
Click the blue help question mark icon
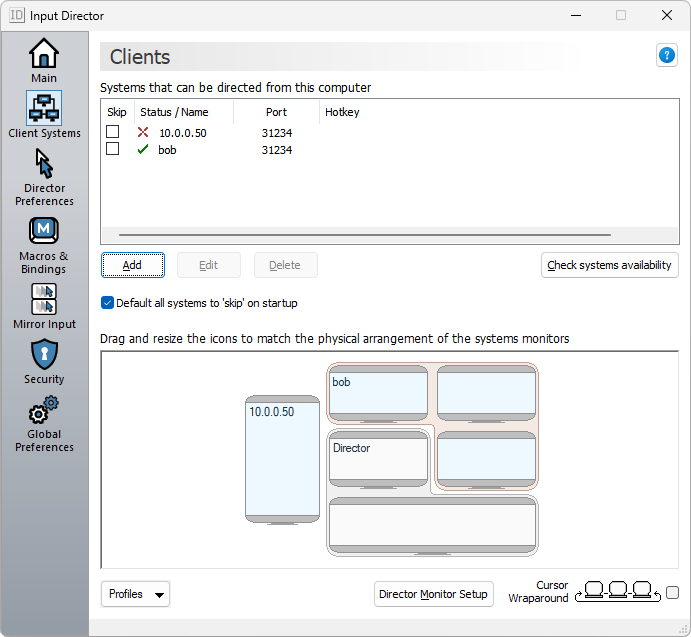pyautogui.click(x=667, y=56)
